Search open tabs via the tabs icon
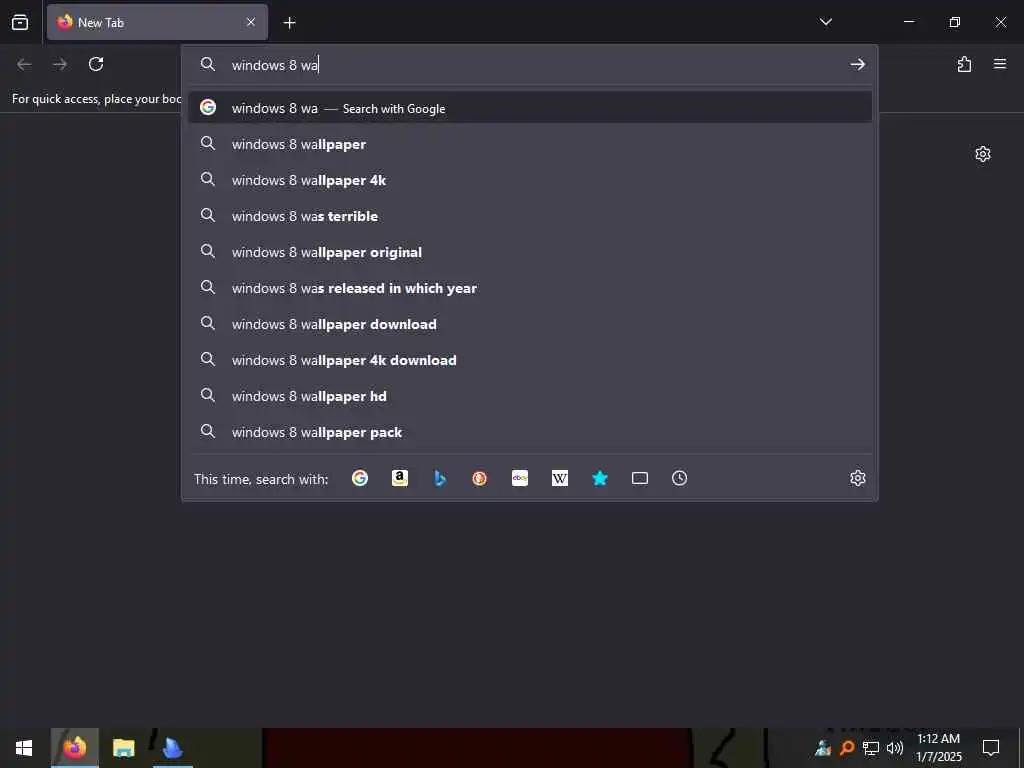1024x768 pixels. [640, 478]
